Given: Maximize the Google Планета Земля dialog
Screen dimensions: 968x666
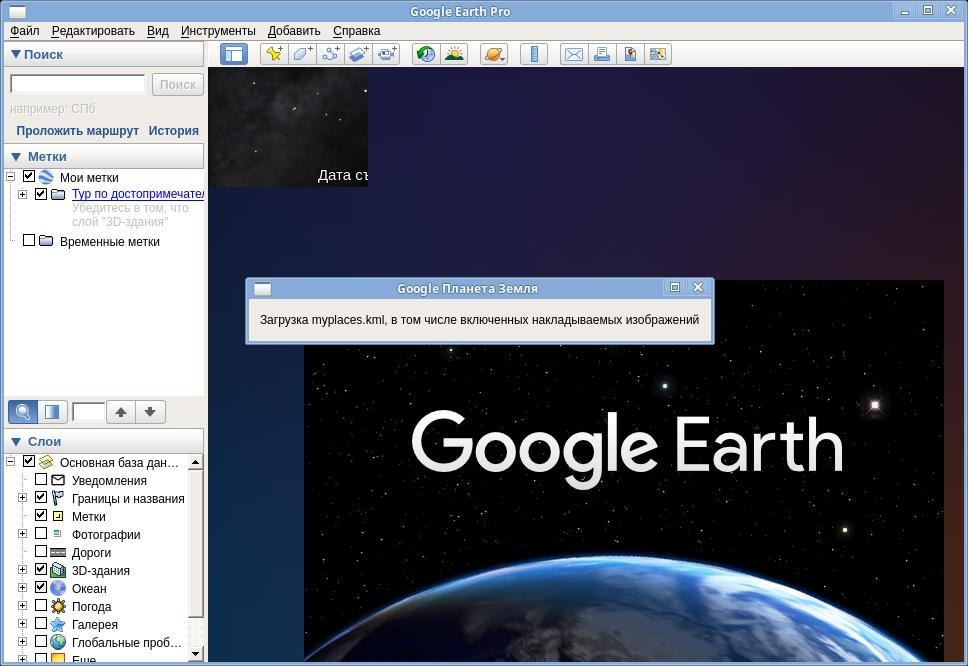Looking at the screenshot, I should 675,287.
